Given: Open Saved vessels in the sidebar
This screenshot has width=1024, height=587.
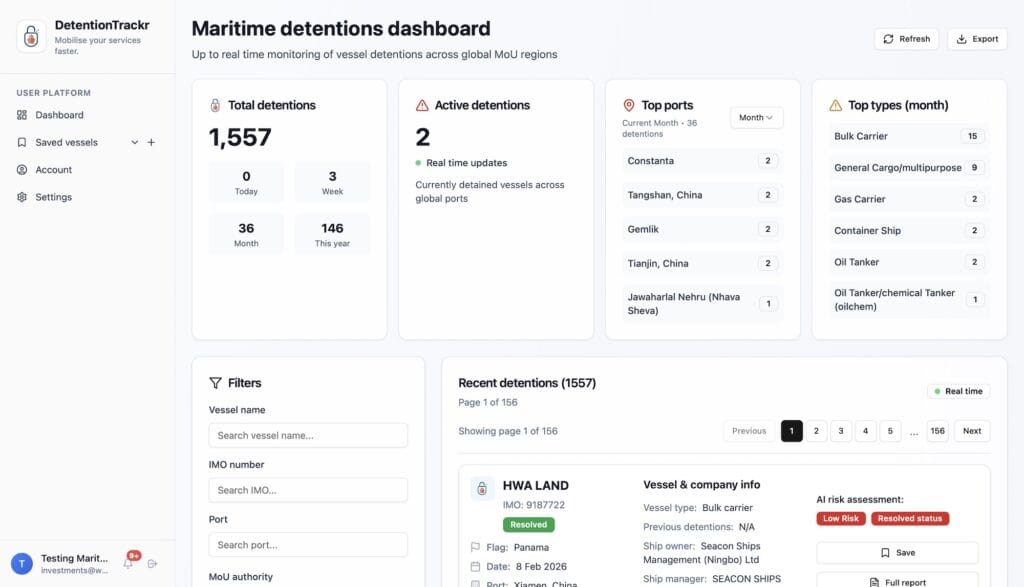Looking at the screenshot, I should click(x=67, y=142).
